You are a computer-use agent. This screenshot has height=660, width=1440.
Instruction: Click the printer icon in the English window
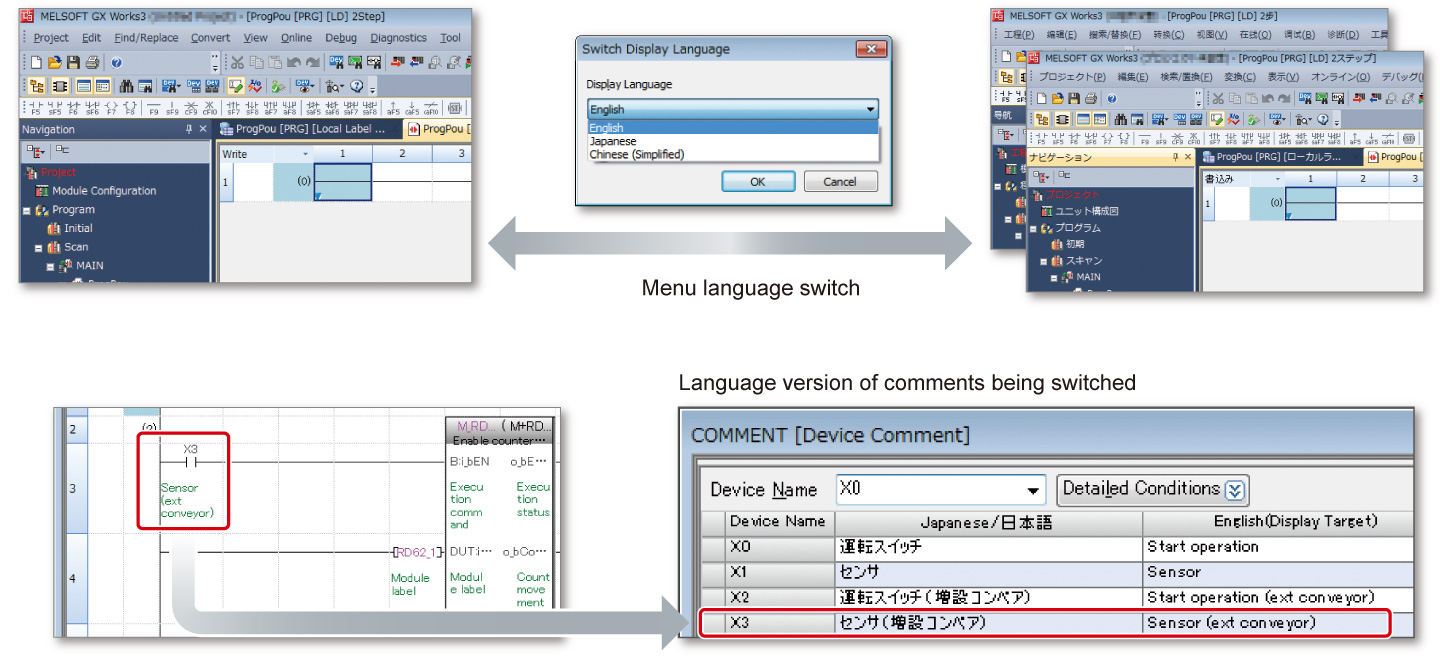tap(92, 62)
